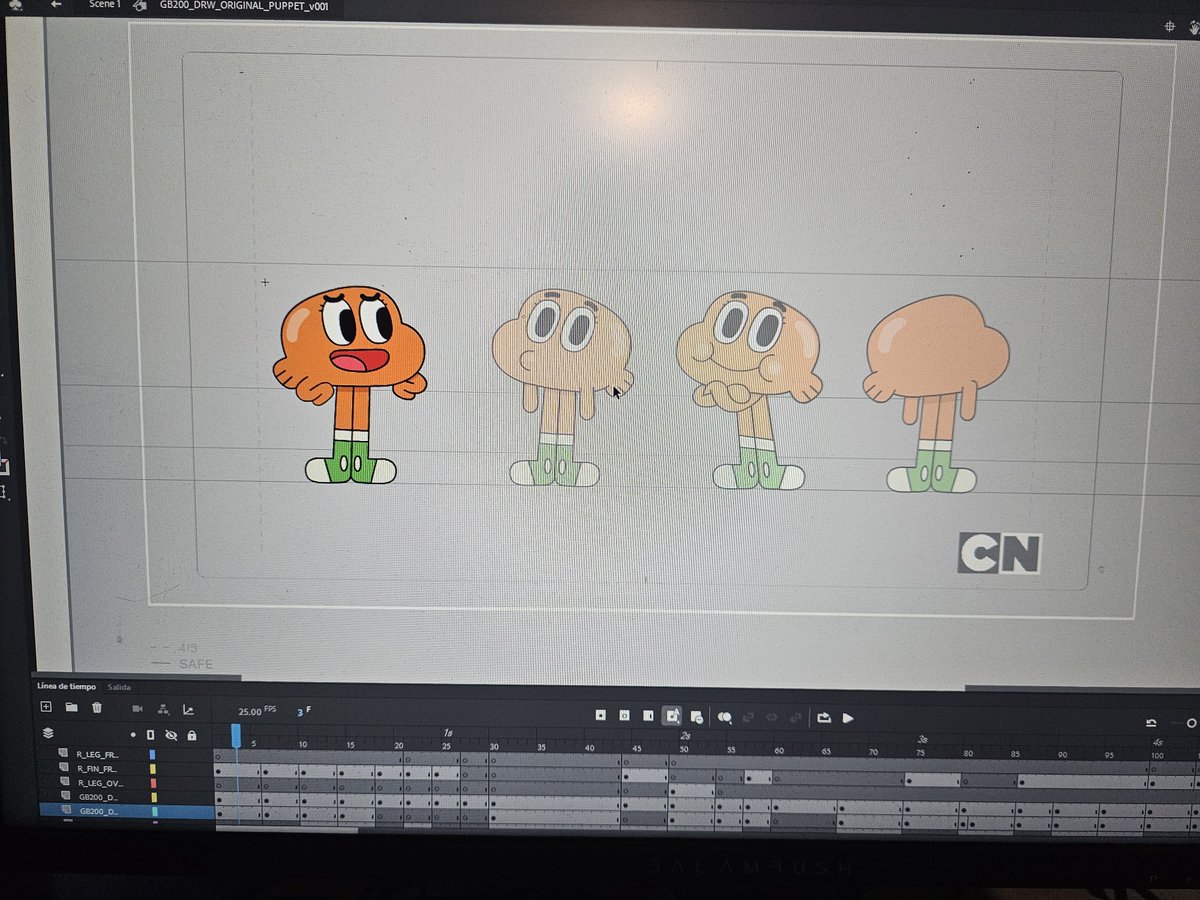The height and width of the screenshot is (900, 1200).
Task: Click the remove frame icon
Action: 696,717
